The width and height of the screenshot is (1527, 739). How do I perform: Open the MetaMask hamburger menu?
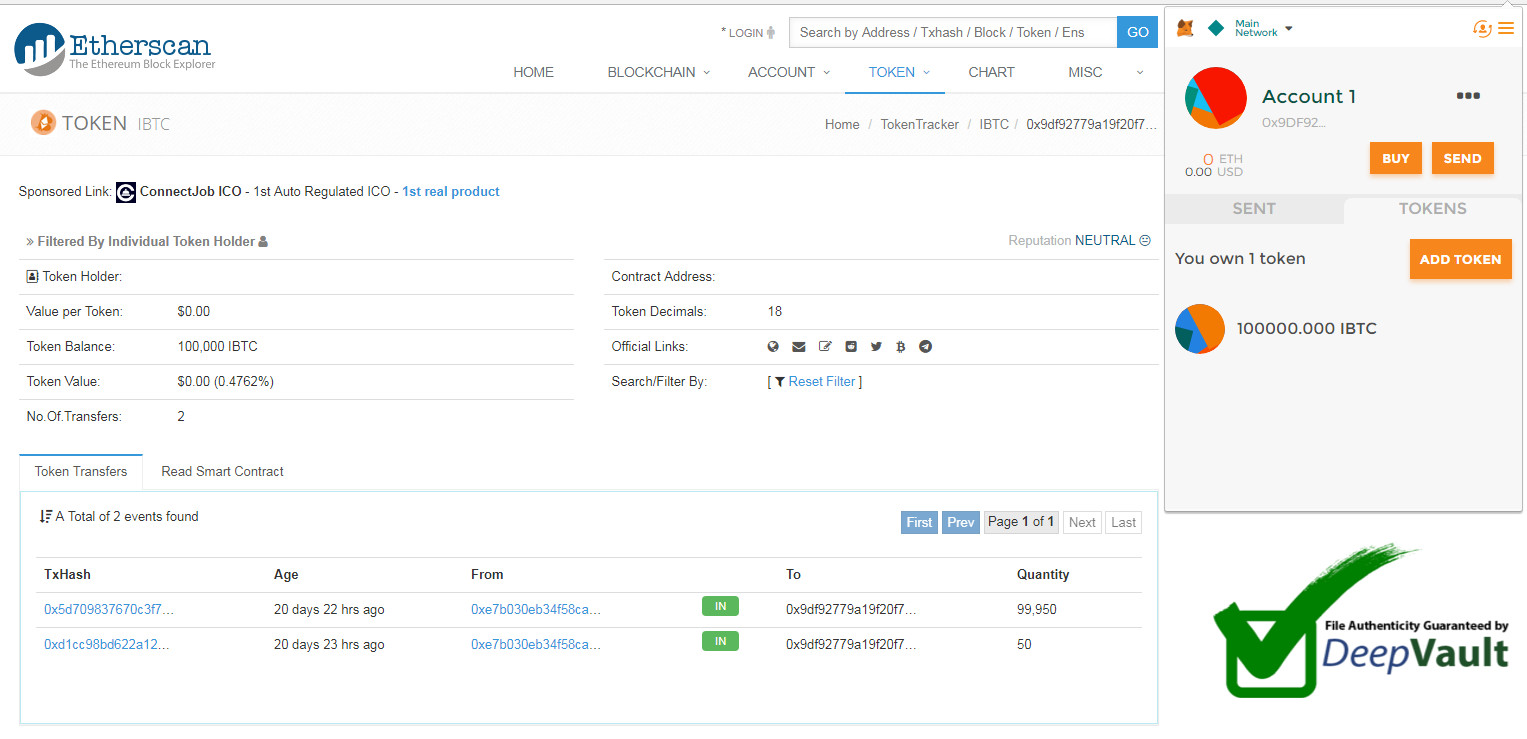tap(1505, 28)
